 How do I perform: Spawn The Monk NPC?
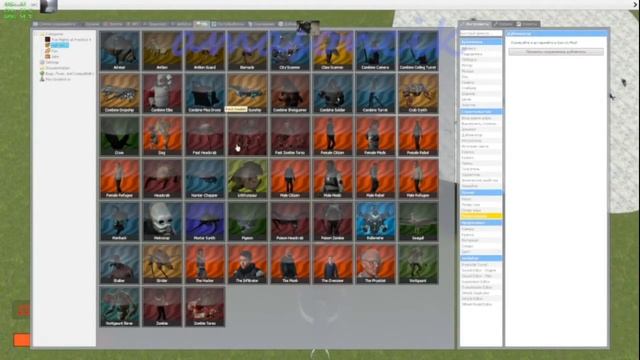coord(290,264)
